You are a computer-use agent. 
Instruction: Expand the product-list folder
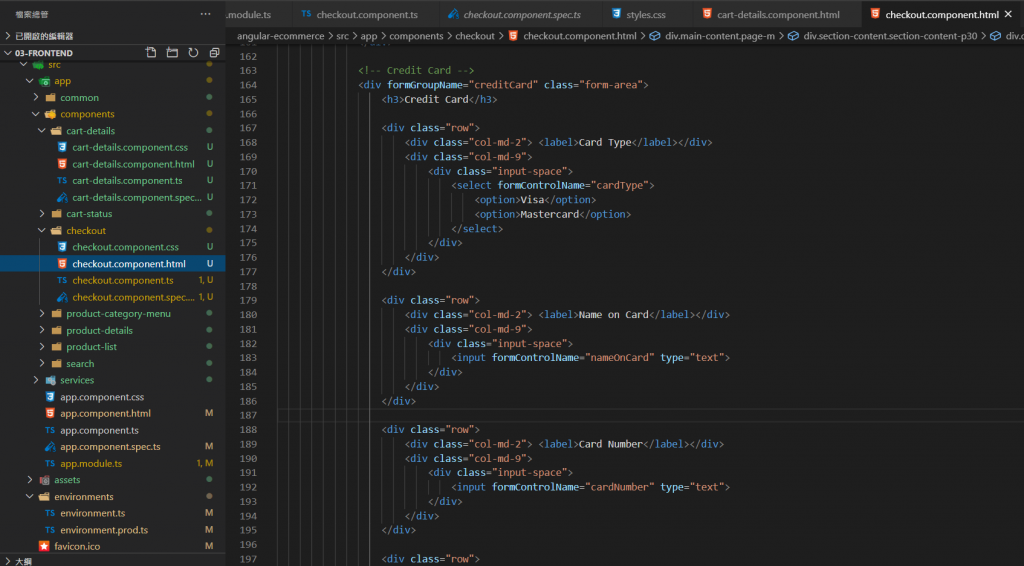click(42, 347)
